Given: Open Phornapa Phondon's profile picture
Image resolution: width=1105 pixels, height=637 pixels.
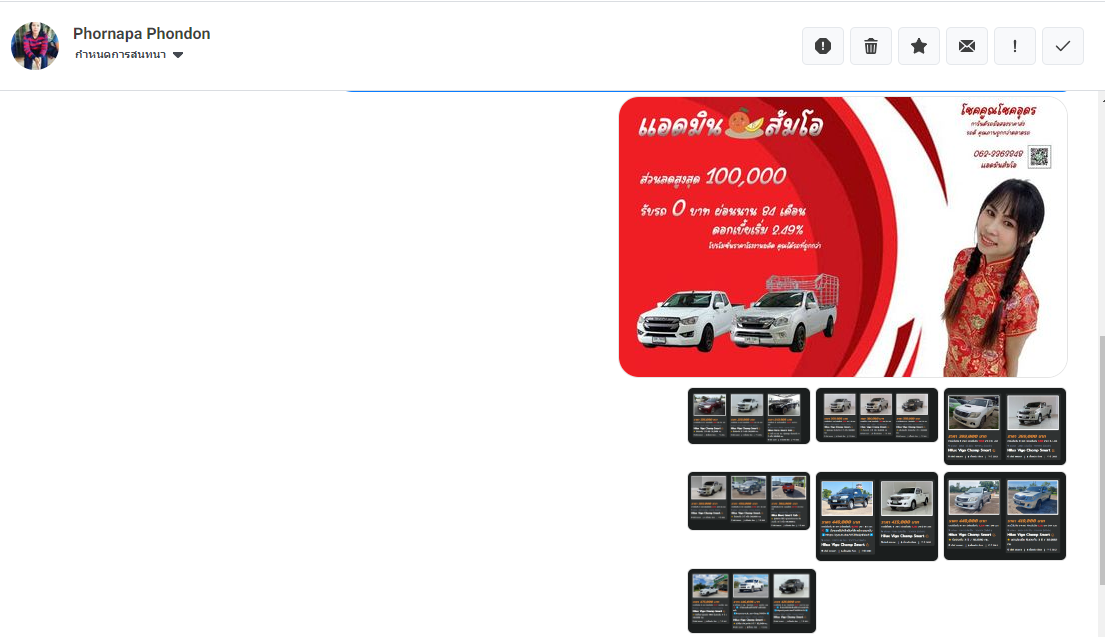Looking at the screenshot, I should point(35,46).
